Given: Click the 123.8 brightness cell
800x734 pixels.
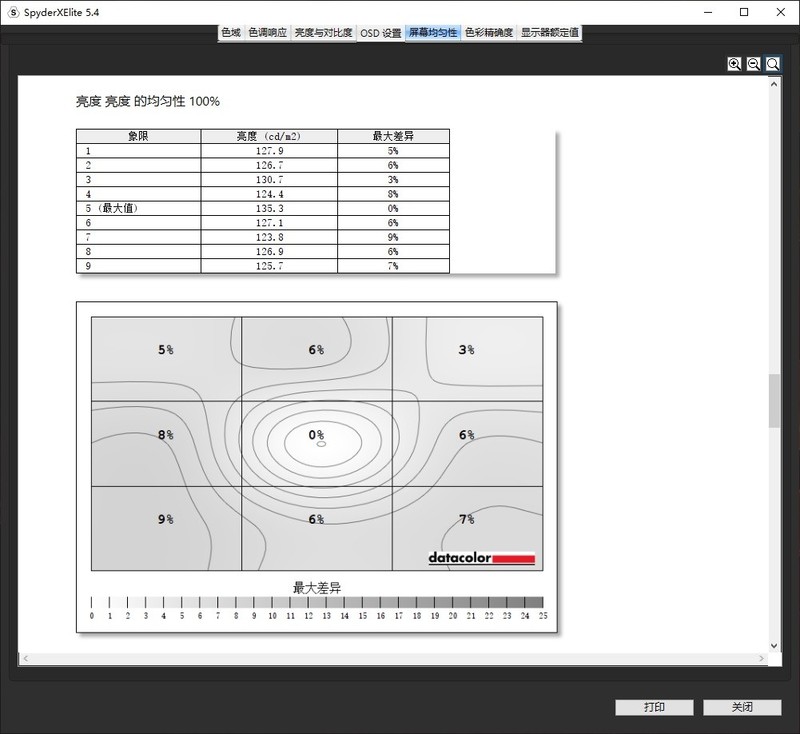Looking at the screenshot, I should tap(269, 237).
